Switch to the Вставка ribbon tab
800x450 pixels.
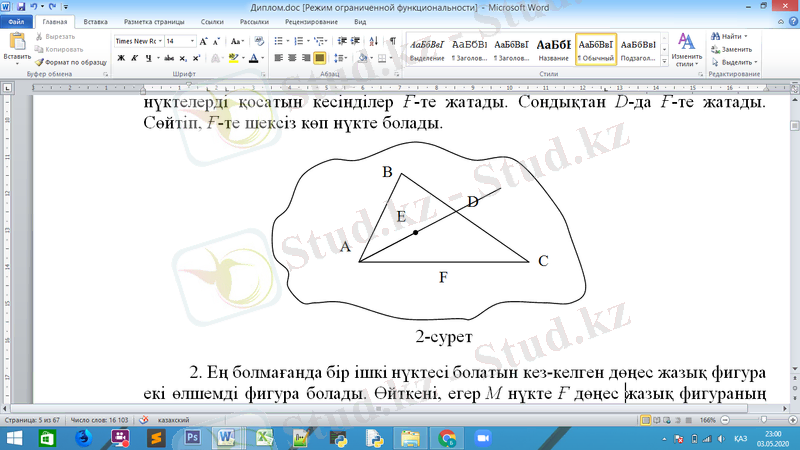point(96,20)
